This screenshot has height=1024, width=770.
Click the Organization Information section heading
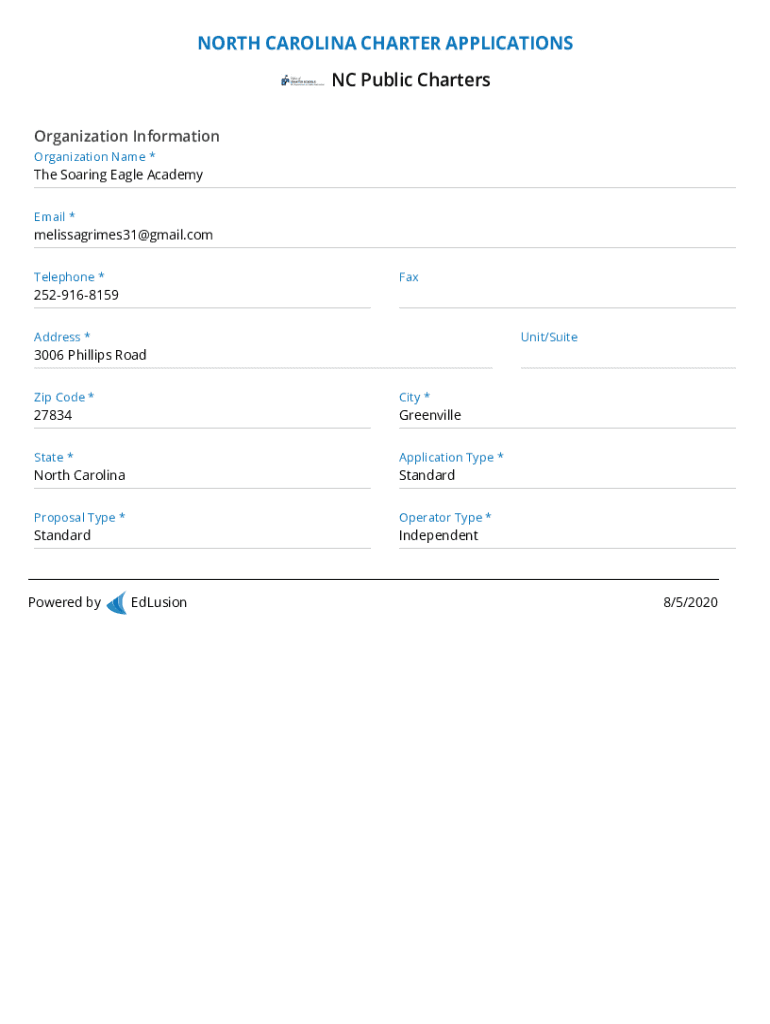click(127, 136)
